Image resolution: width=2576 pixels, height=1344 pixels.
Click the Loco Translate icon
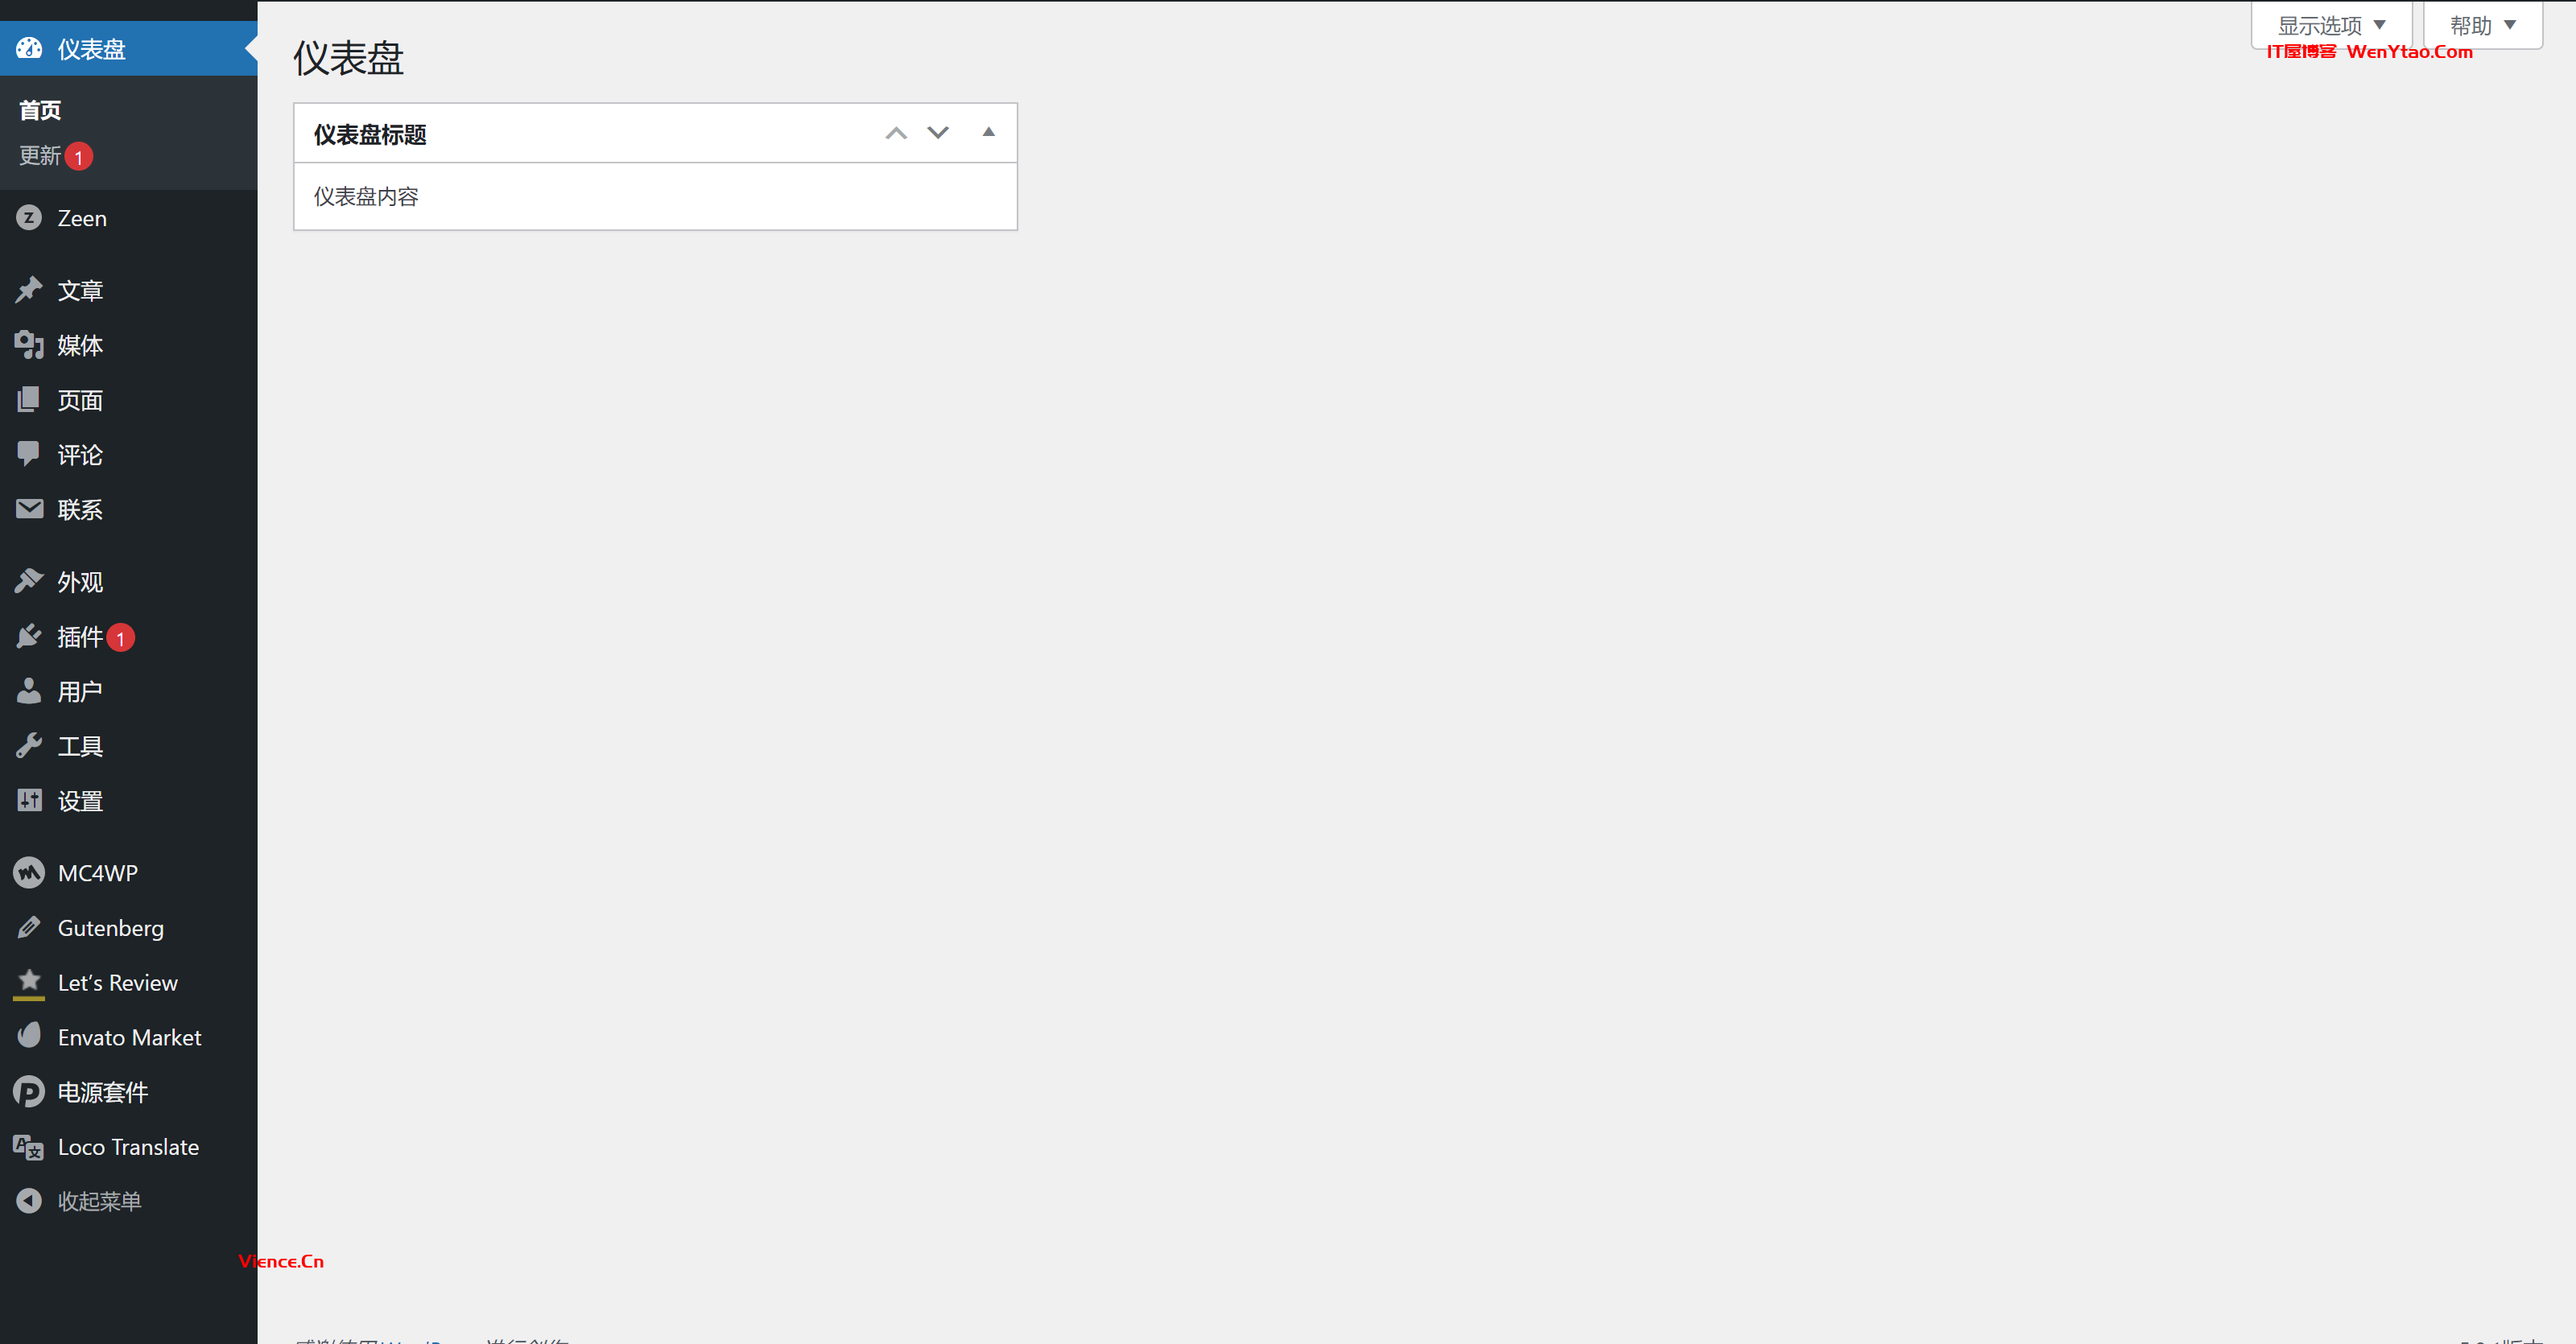[29, 1147]
